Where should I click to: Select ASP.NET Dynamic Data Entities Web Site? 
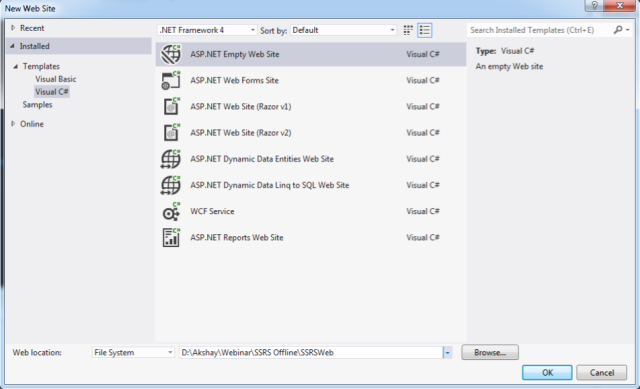tap(311, 159)
